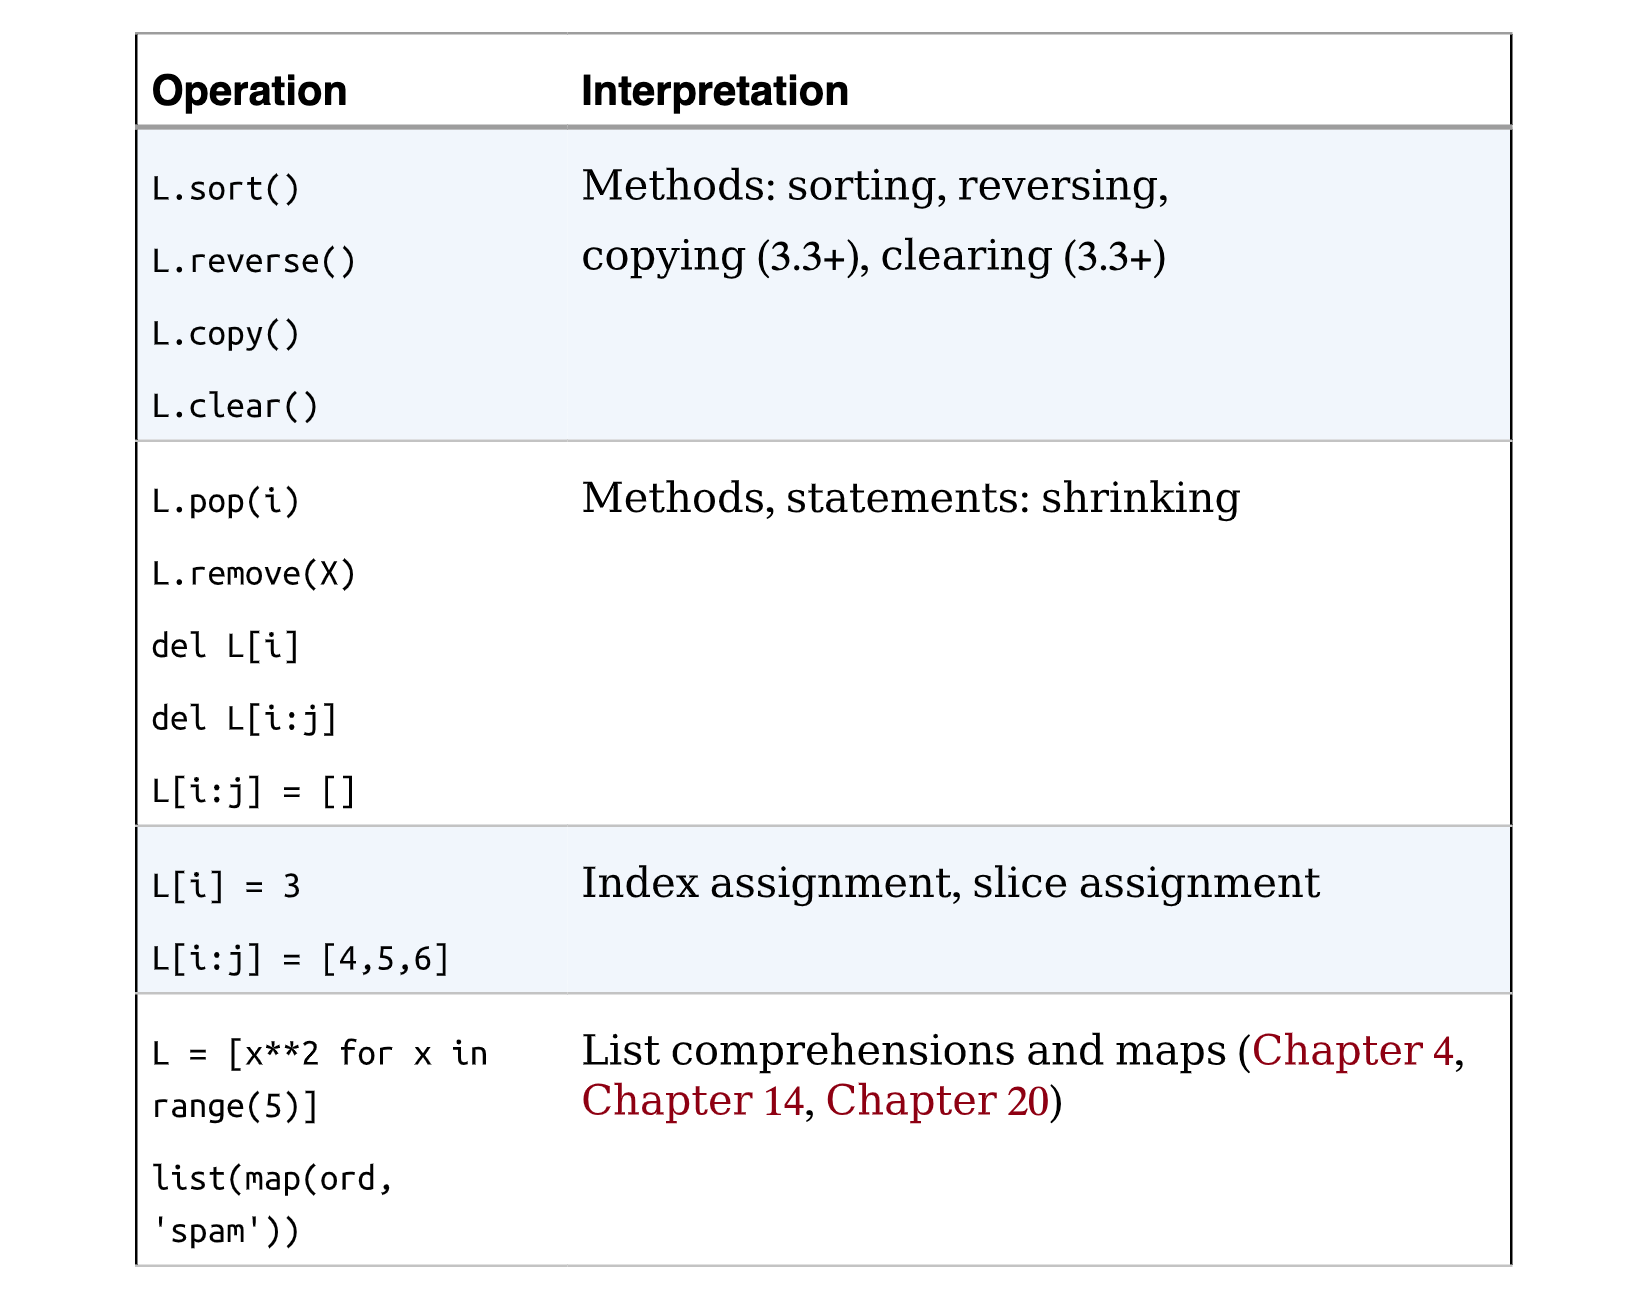Click the Operation column header

pos(249,91)
